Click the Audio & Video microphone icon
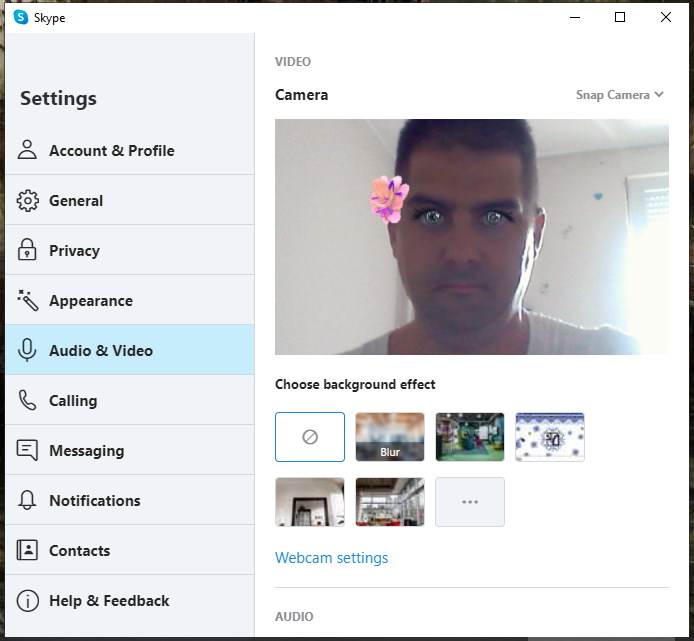694x641 pixels. (x=28, y=350)
